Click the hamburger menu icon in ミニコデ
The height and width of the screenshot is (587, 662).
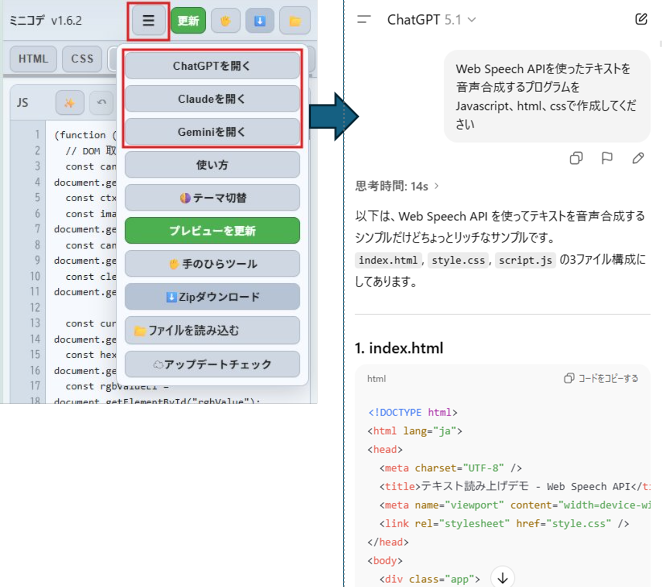(x=148, y=20)
